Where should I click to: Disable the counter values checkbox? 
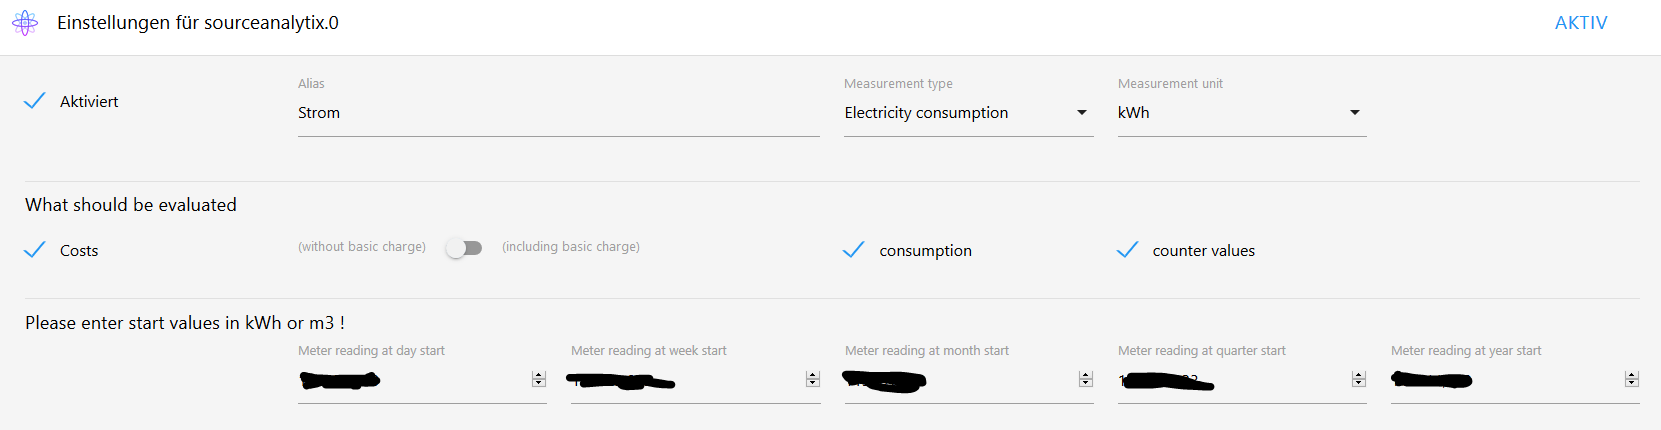point(1128,250)
